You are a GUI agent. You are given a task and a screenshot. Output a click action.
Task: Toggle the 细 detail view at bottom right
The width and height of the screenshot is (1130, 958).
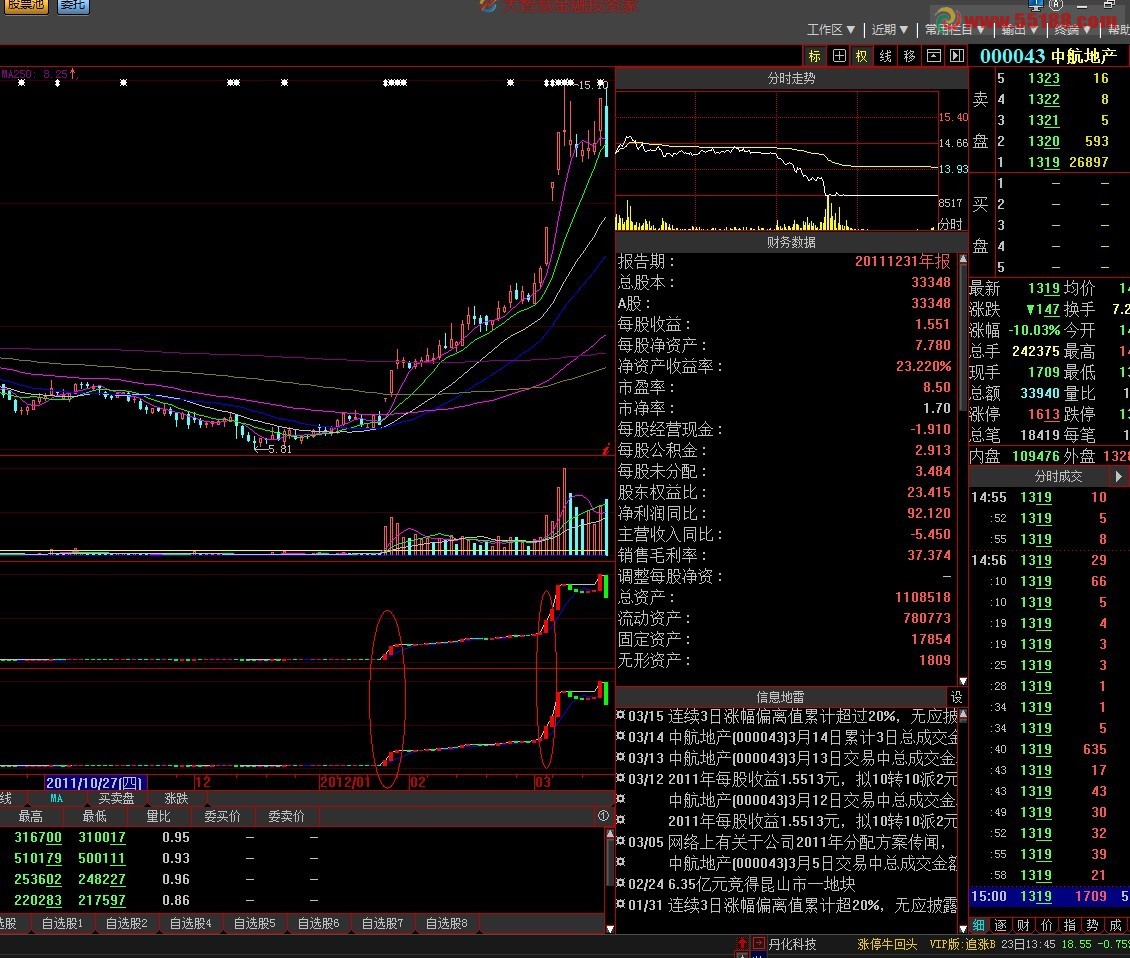978,925
